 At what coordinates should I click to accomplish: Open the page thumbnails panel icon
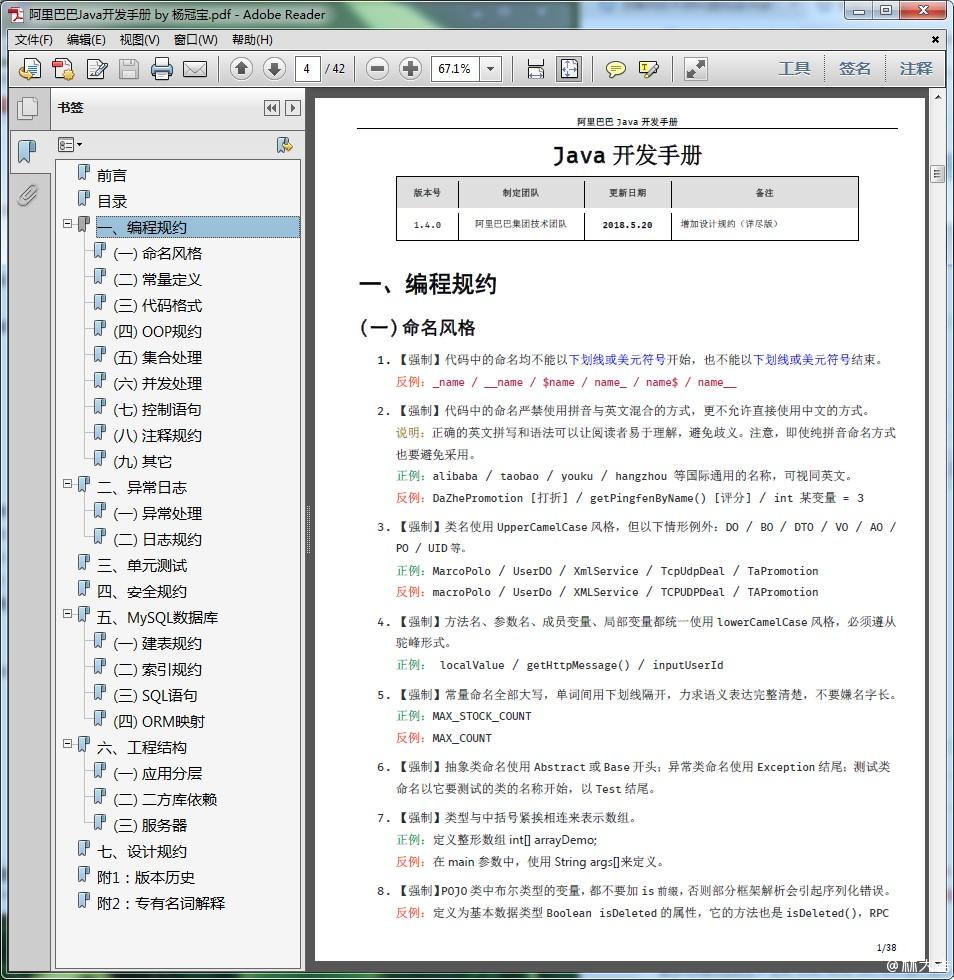[28, 108]
